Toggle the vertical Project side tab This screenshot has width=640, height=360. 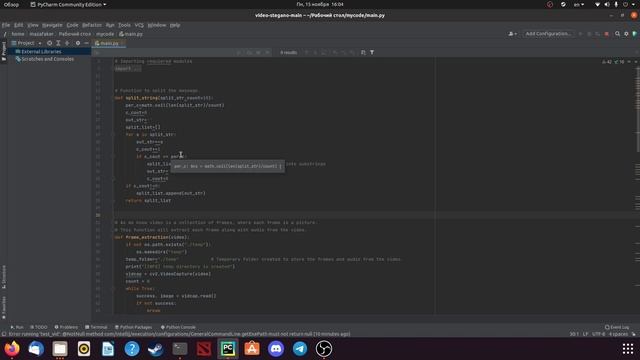4,51
